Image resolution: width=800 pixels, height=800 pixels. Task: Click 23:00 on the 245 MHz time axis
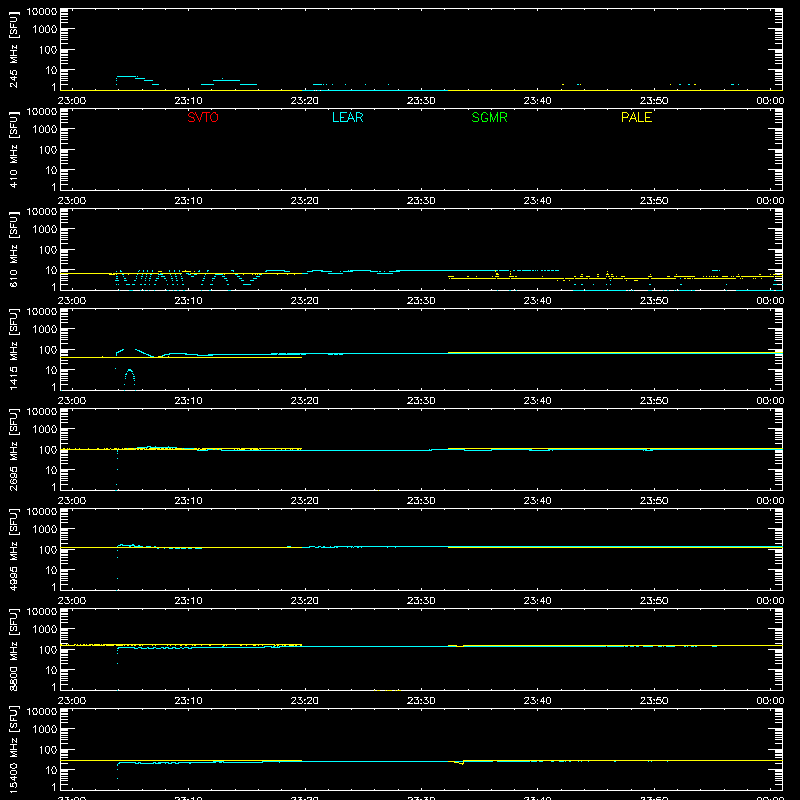(x=71, y=101)
